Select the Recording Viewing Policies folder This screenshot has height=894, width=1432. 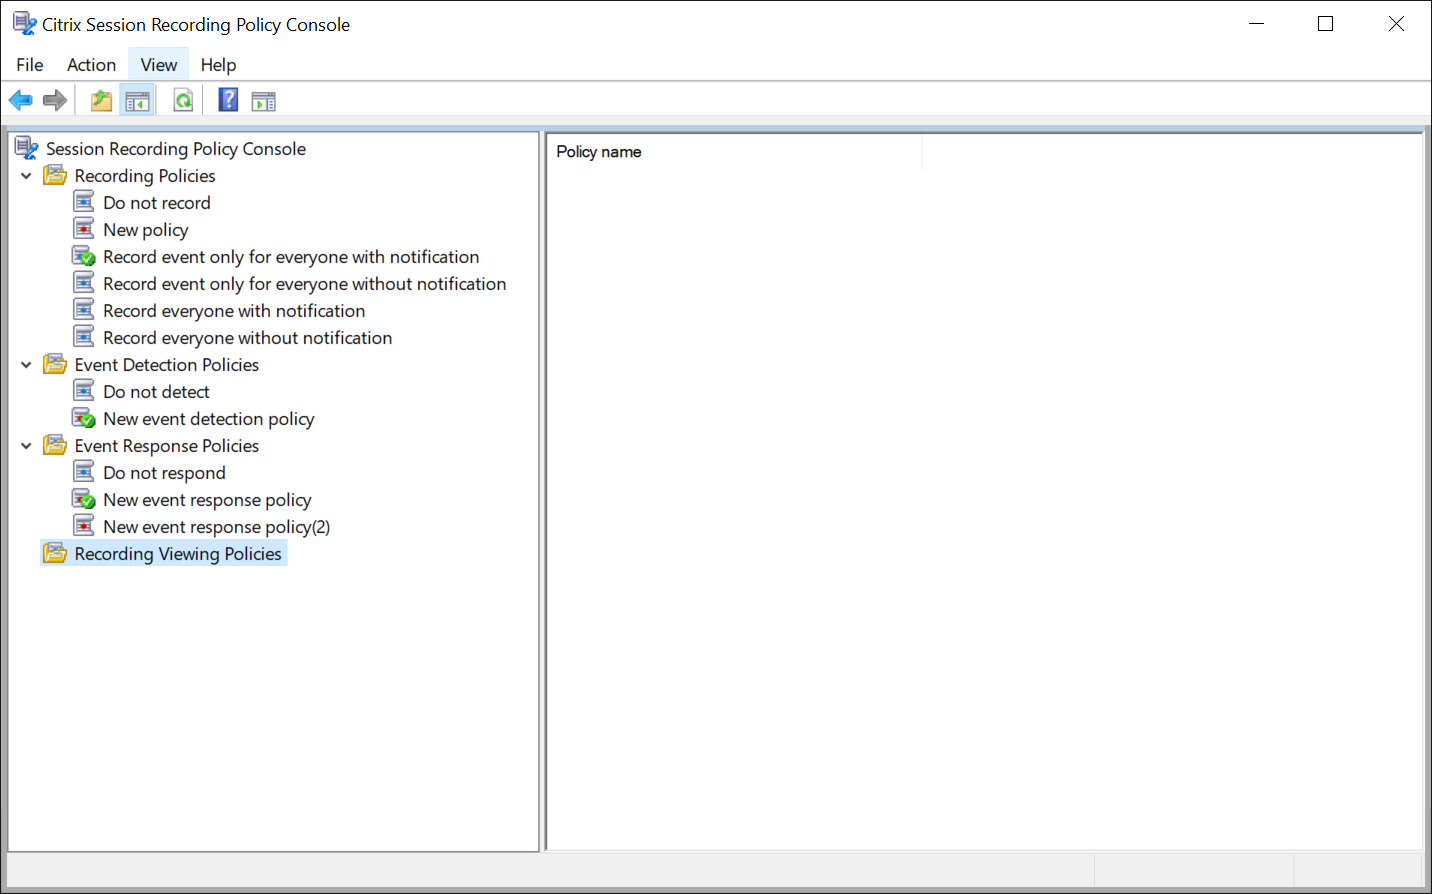point(176,553)
